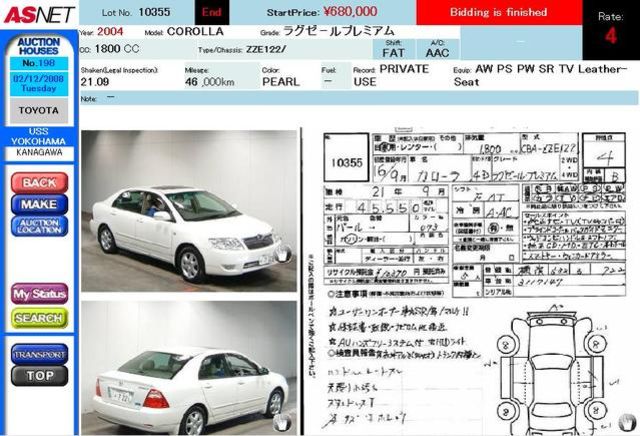Click the 10355 number box on auction sheet
Screen dimensions: 640x436
click(347, 158)
